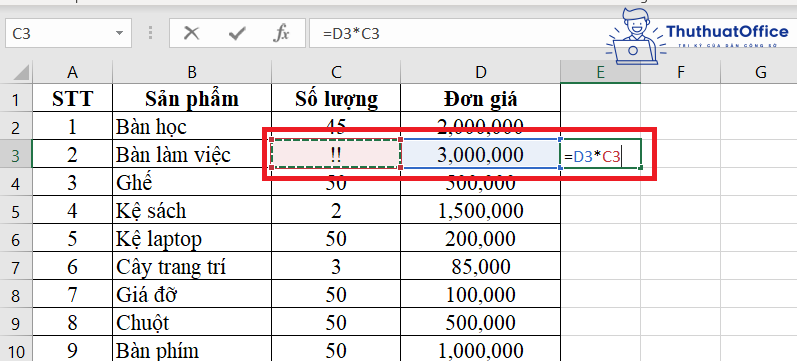
Task: Confirm formula with the checkmark icon
Action: [x=237, y=34]
